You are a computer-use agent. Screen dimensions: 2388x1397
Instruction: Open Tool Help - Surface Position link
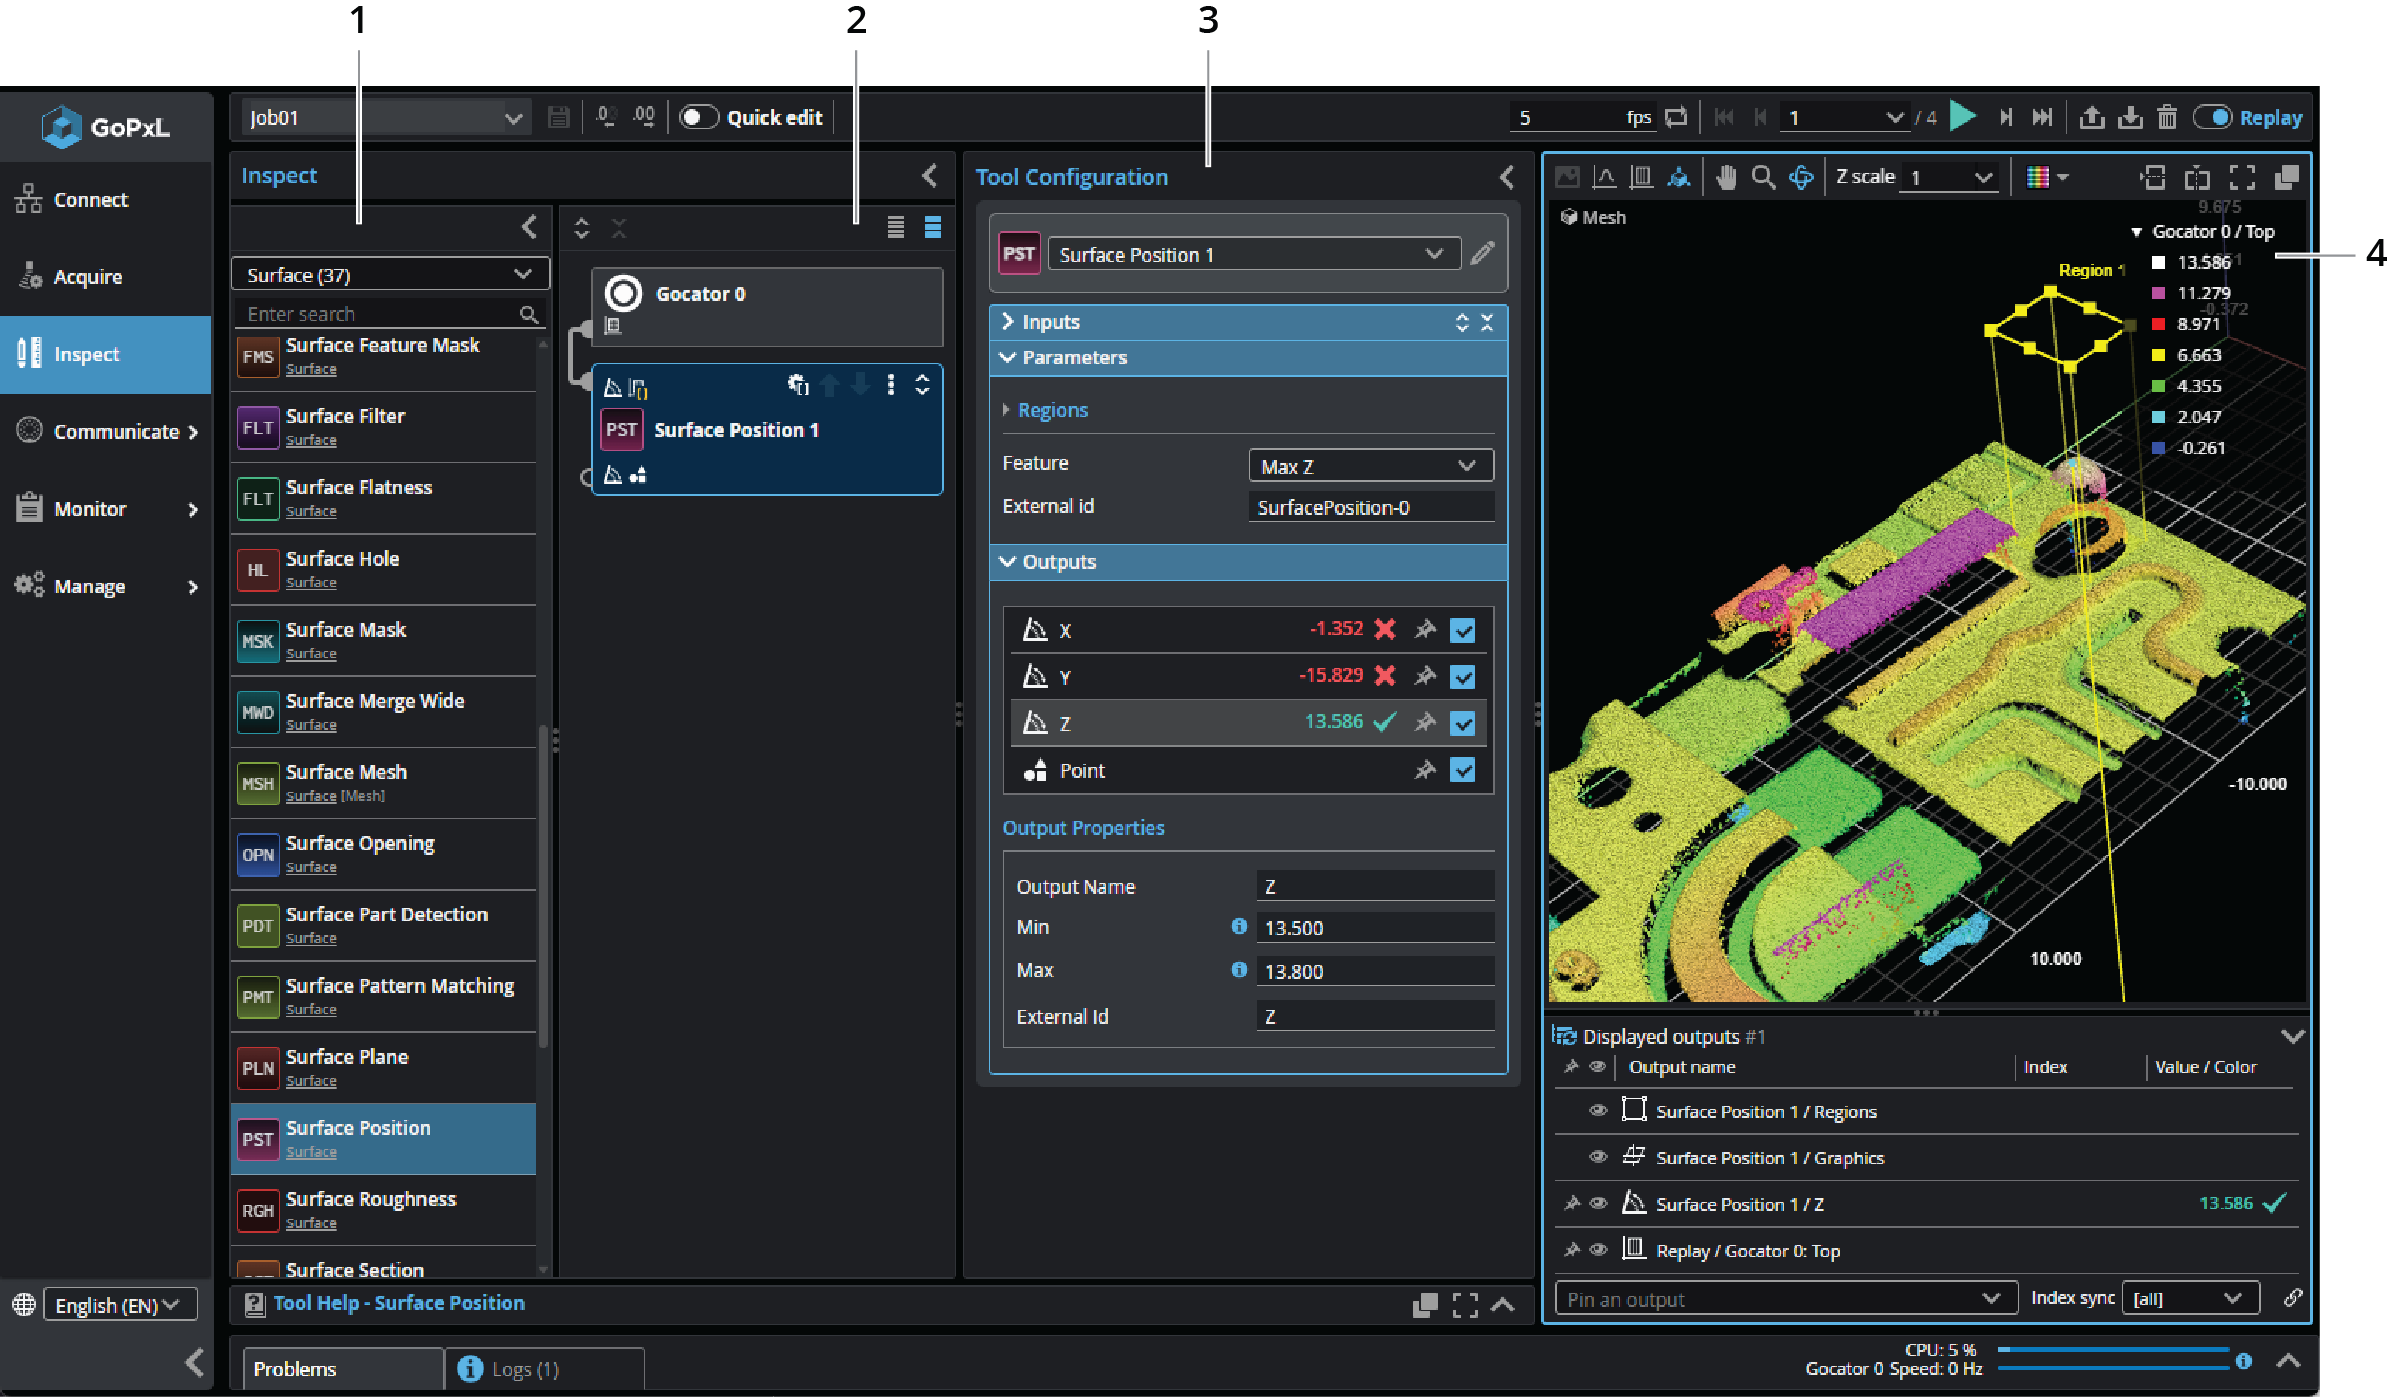click(398, 1303)
